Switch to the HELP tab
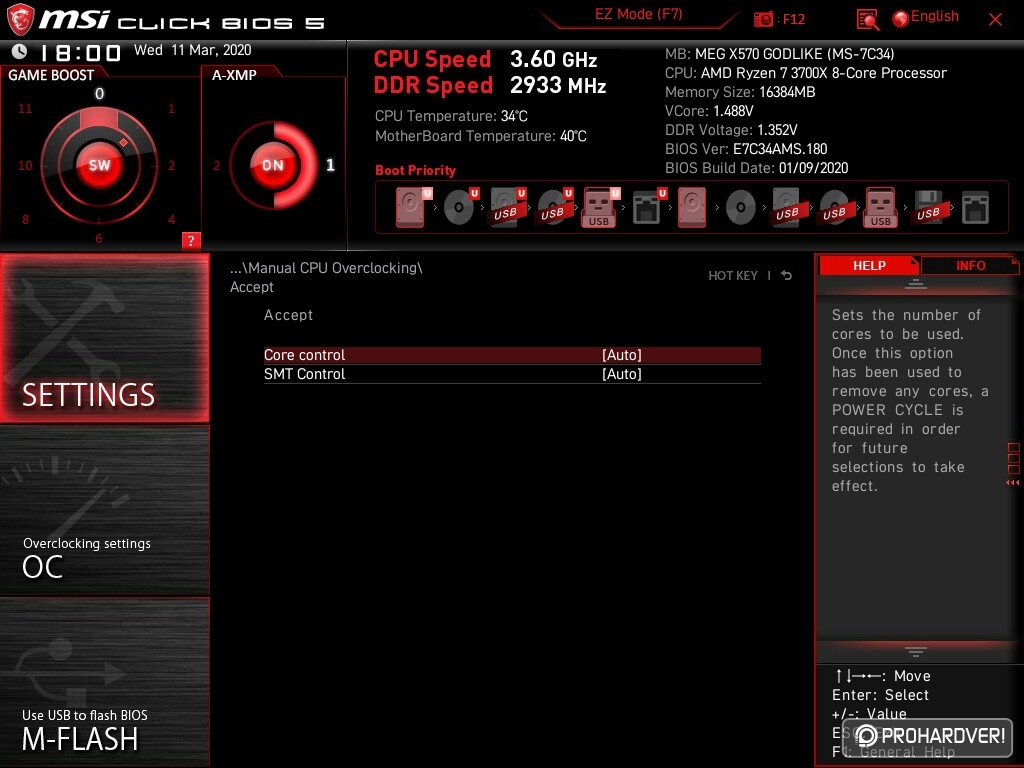The height and width of the screenshot is (768, 1024). pos(869,265)
